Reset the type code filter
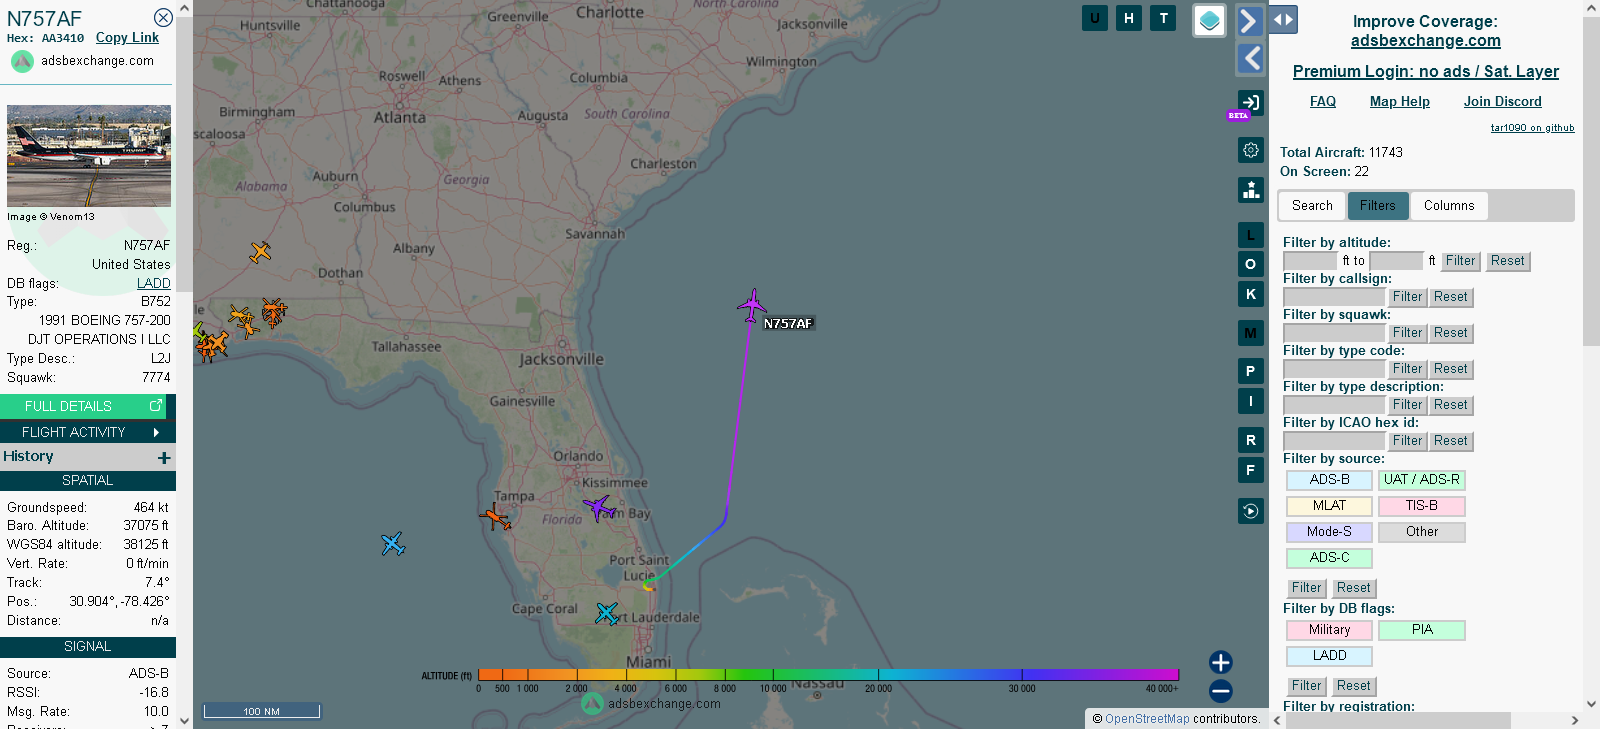1600x729 pixels. click(x=1450, y=369)
